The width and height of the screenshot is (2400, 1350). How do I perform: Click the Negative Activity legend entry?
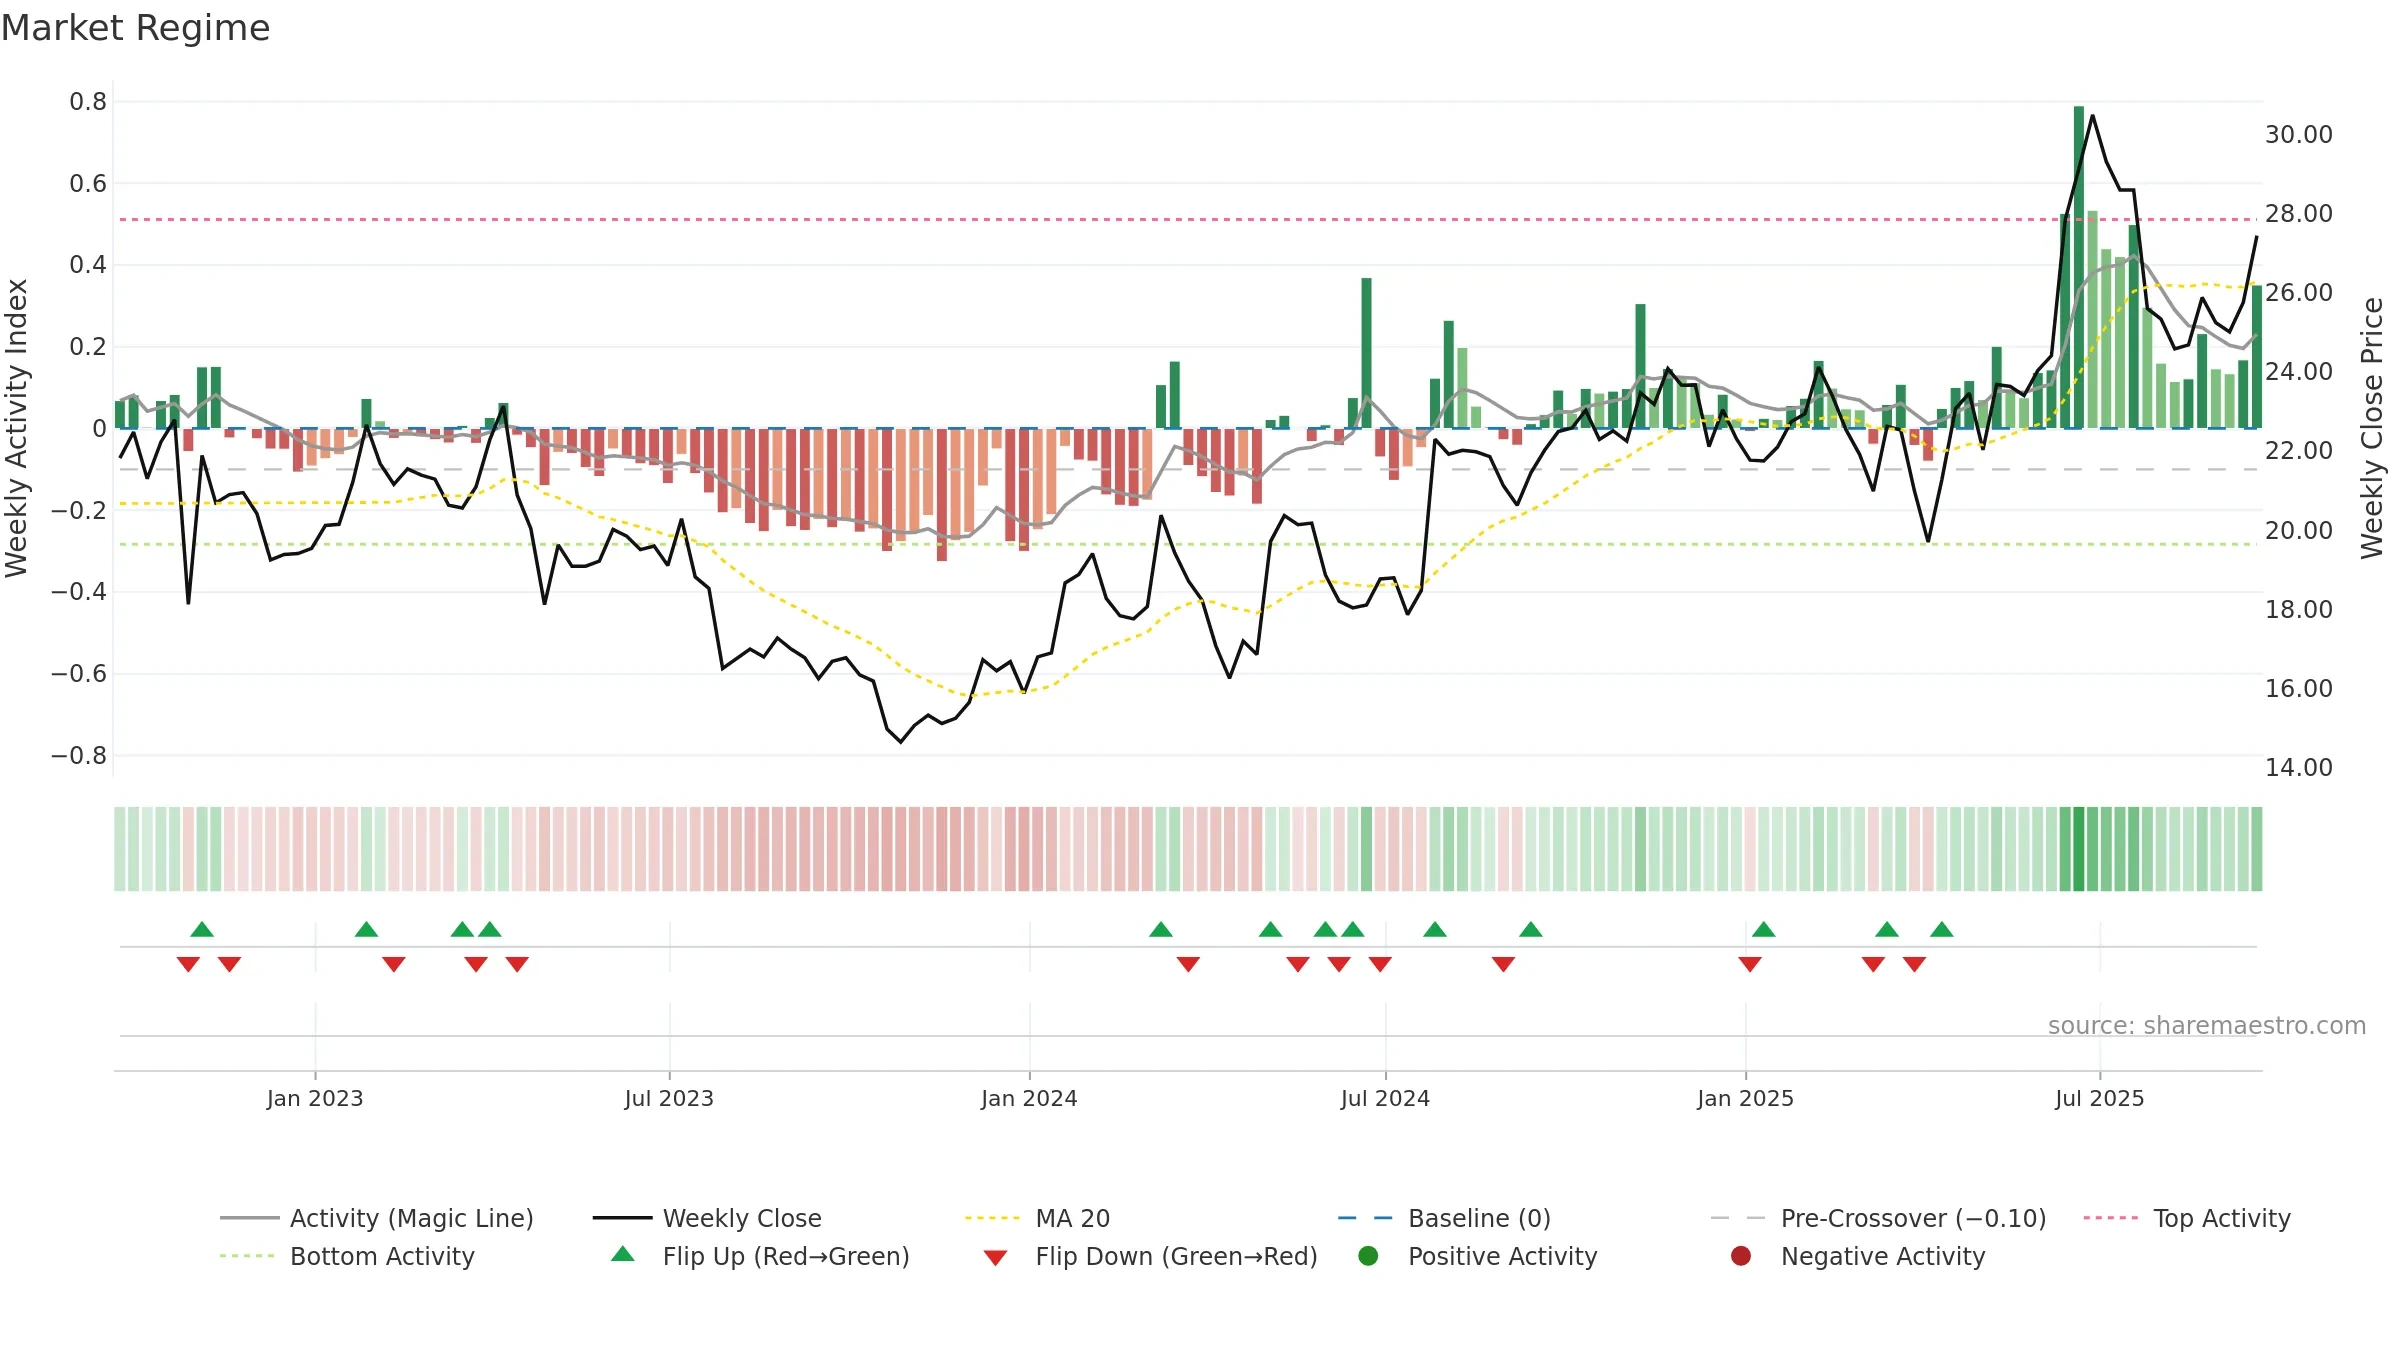[x=1858, y=1256]
